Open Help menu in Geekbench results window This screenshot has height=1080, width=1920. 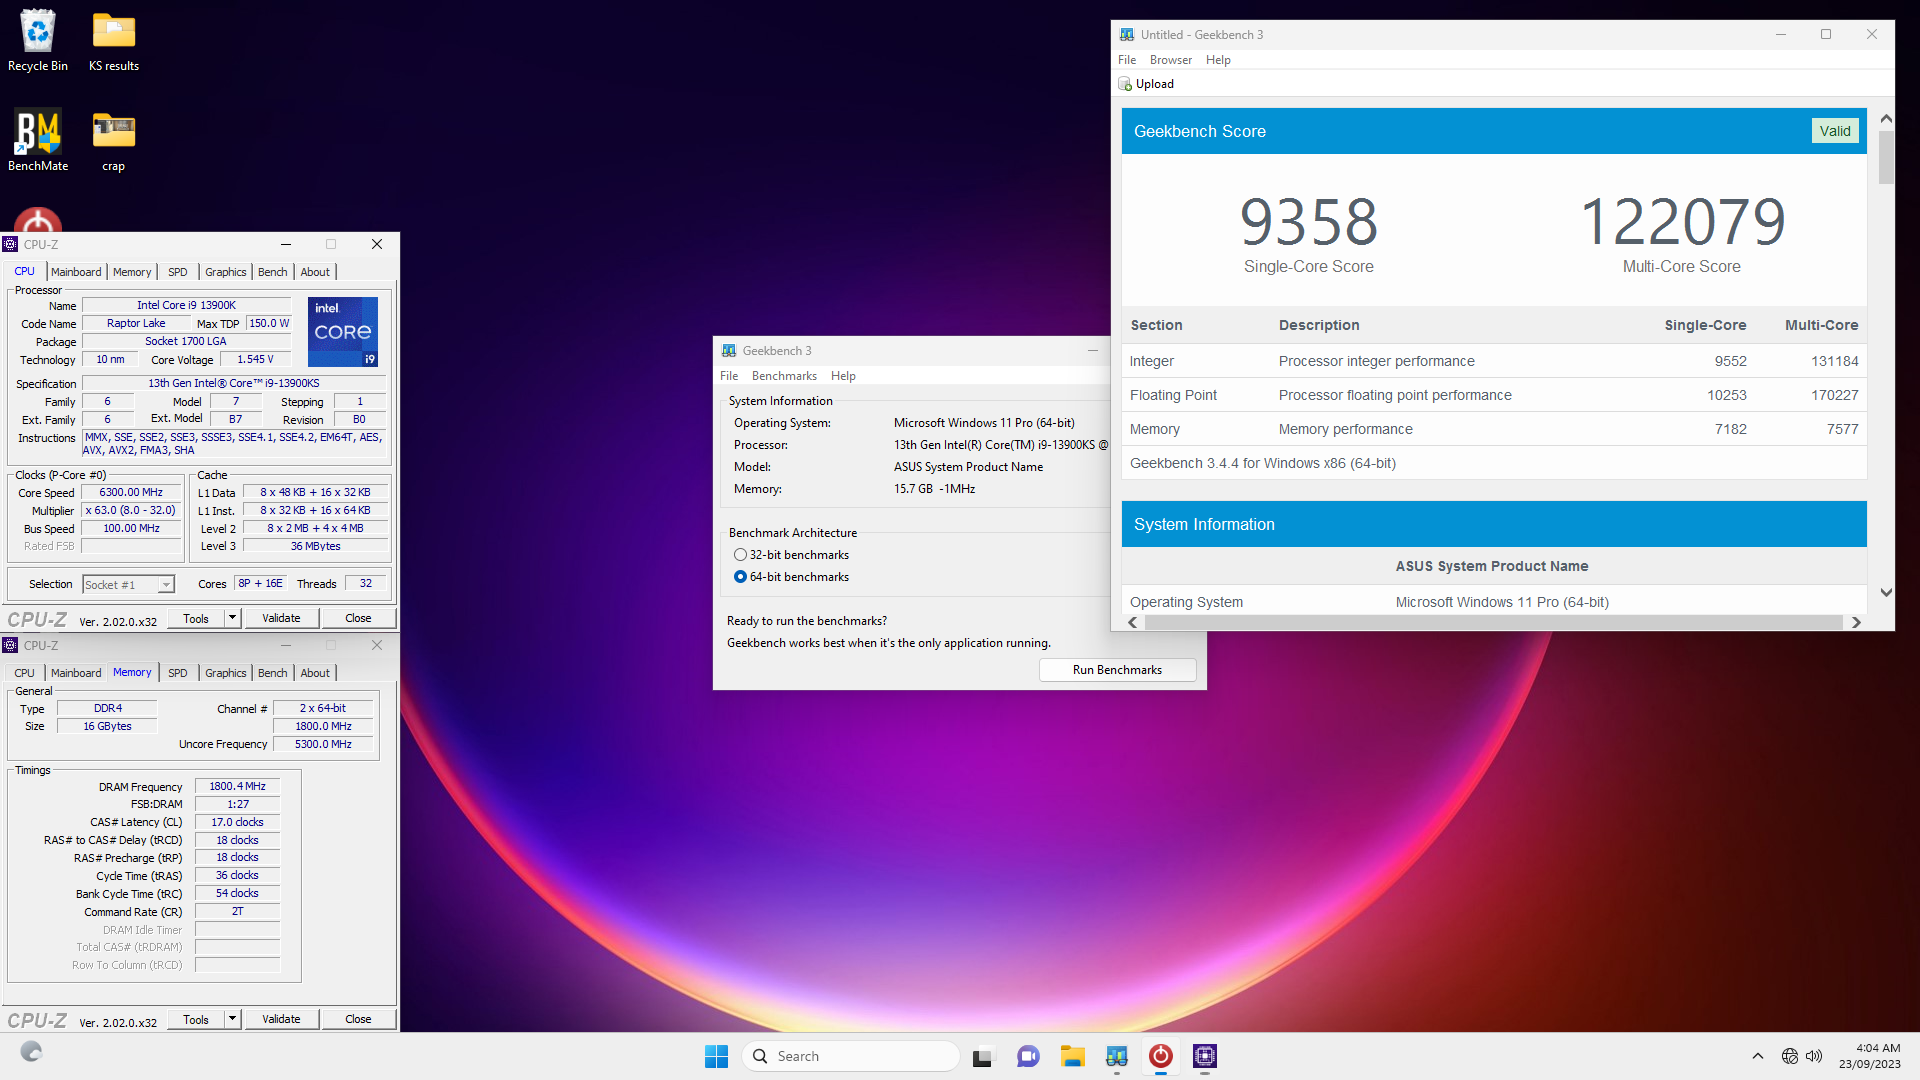1218,60
